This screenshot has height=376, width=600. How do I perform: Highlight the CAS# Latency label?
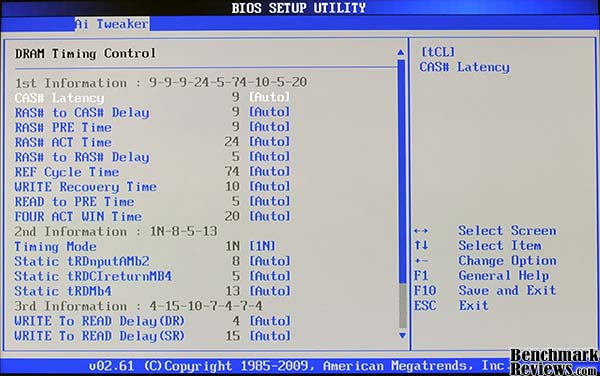point(59,98)
